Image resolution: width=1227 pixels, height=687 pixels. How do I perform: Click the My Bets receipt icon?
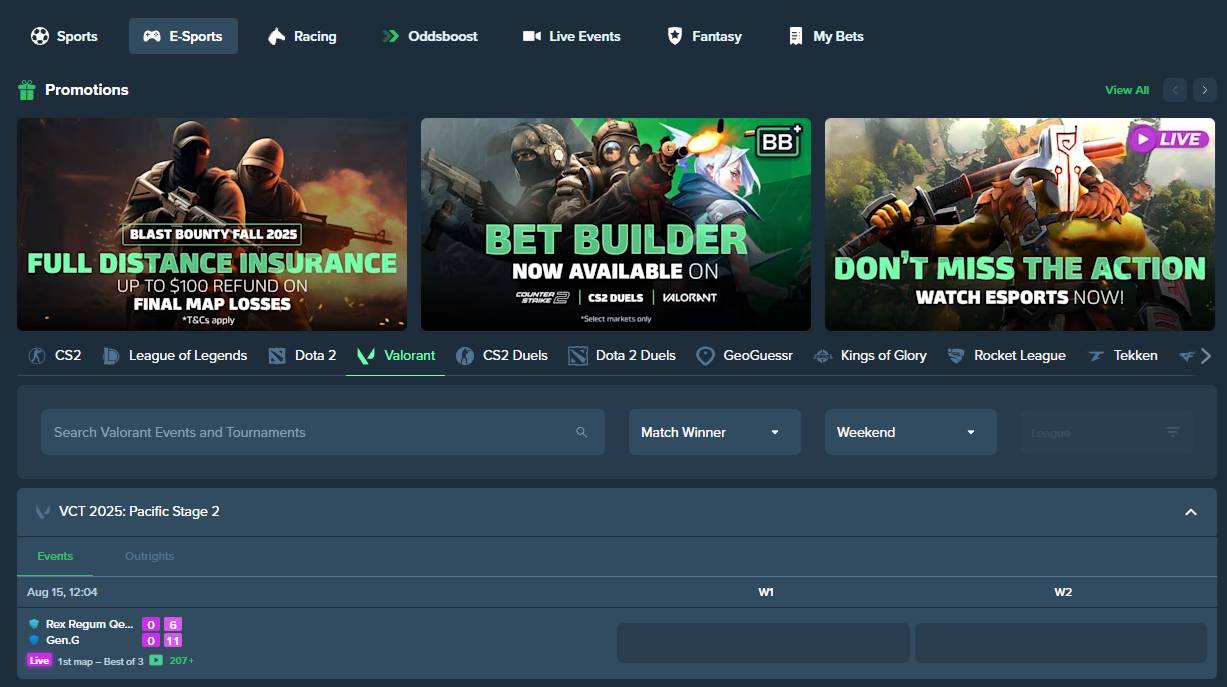pos(796,36)
